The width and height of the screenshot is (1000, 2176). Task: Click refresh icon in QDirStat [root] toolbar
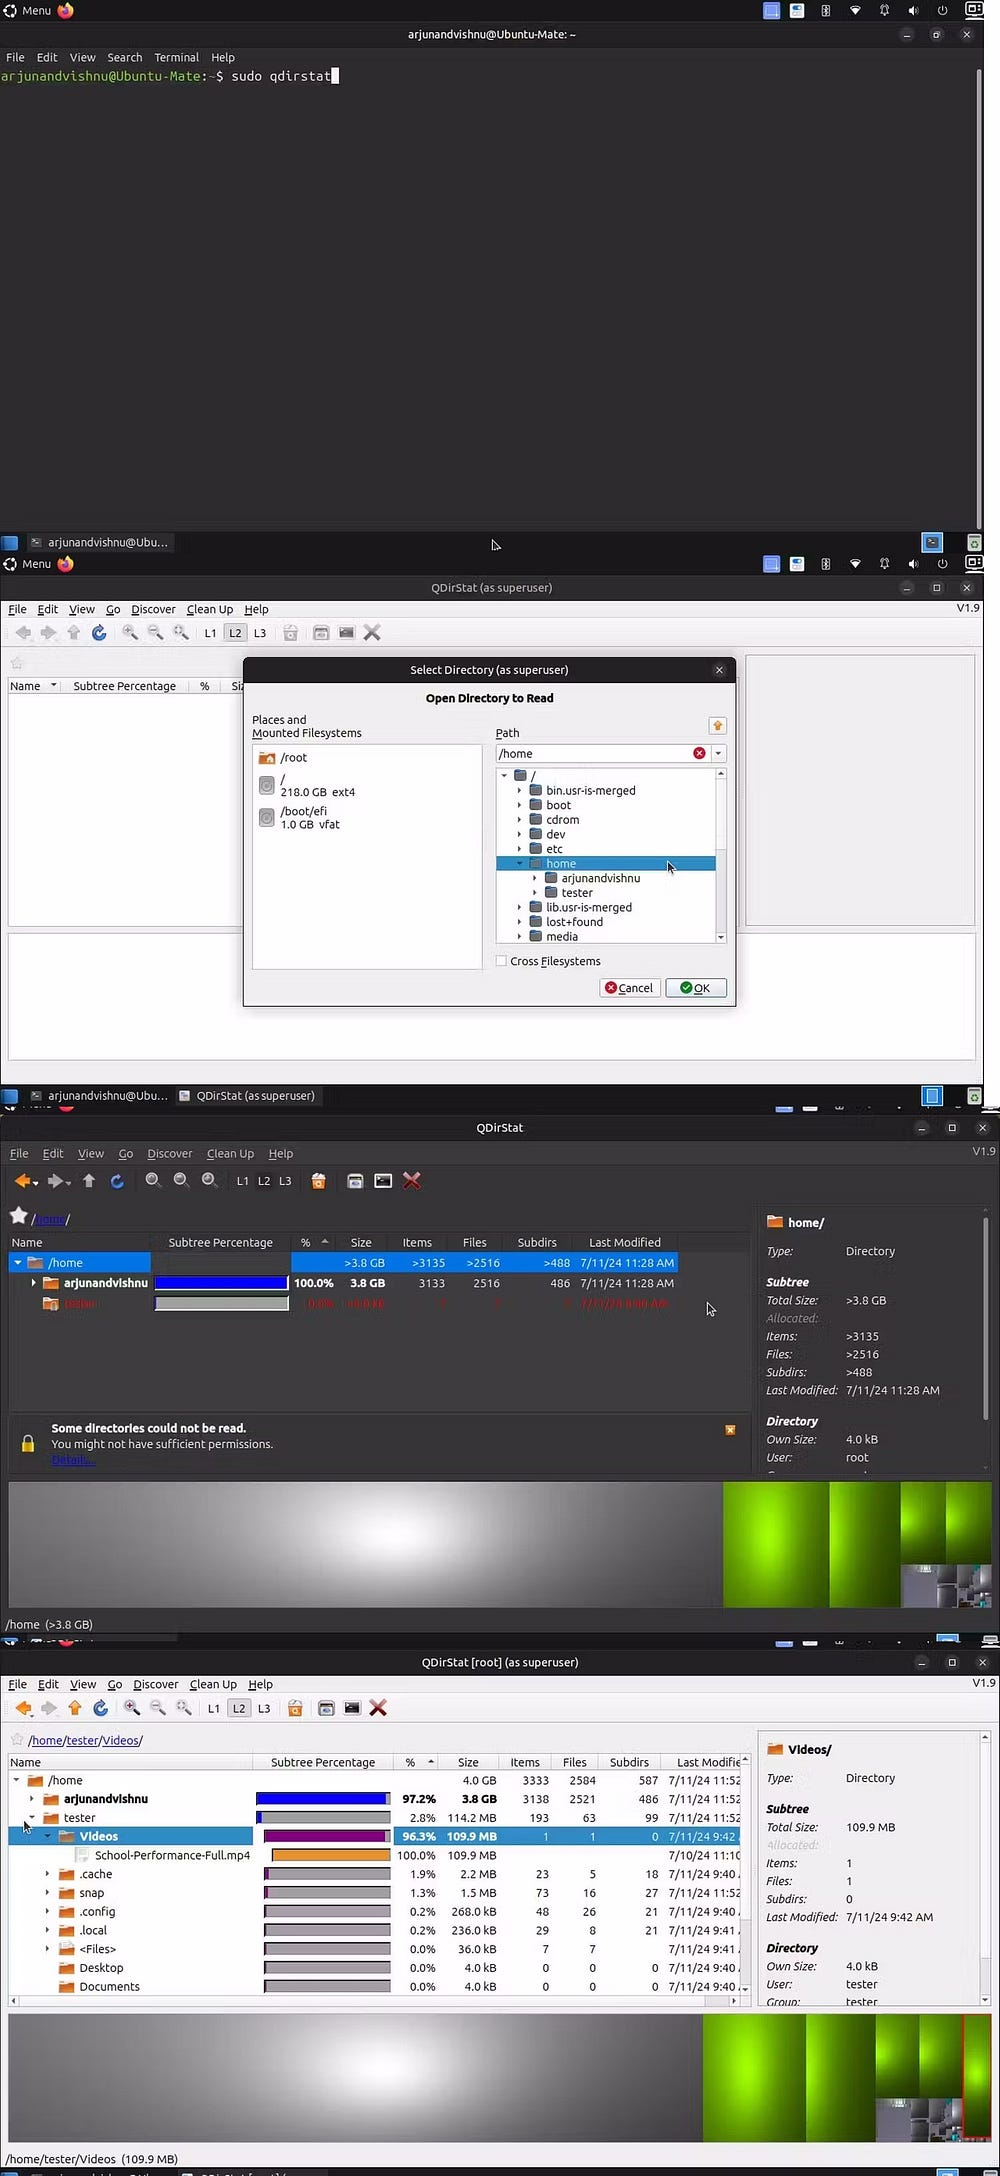coord(100,1708)
